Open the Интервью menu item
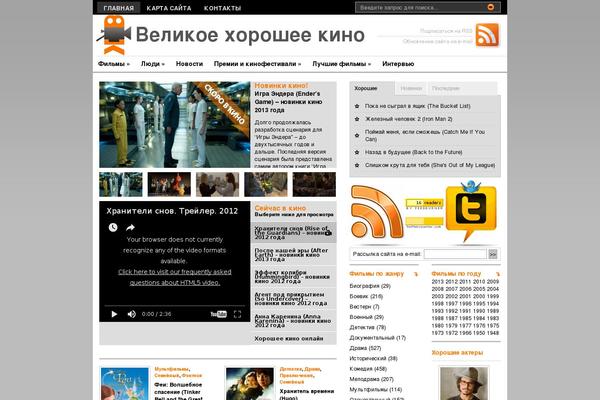 pyautogui.click(x=398, y=64)
